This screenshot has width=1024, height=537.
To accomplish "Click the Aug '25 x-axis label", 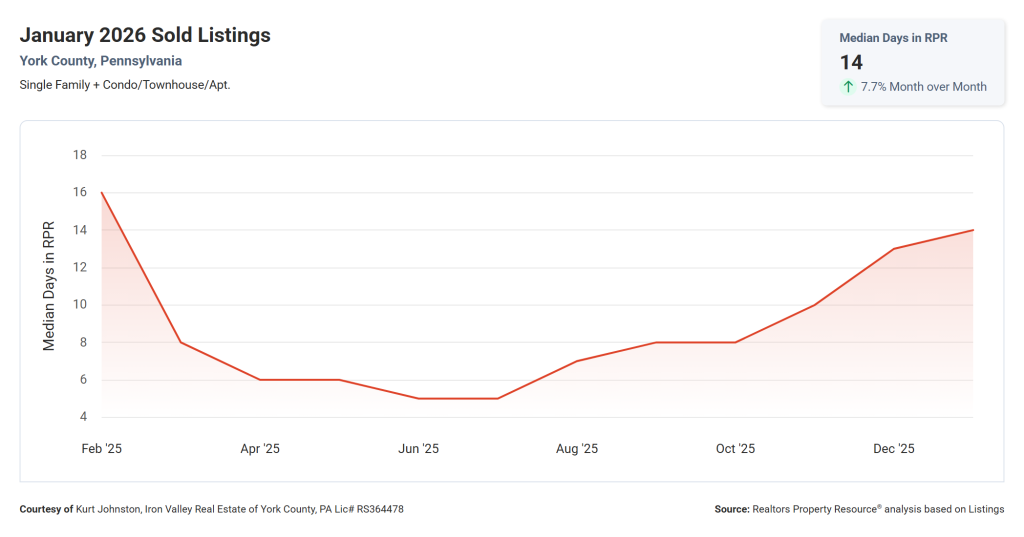I will (577, 449).
